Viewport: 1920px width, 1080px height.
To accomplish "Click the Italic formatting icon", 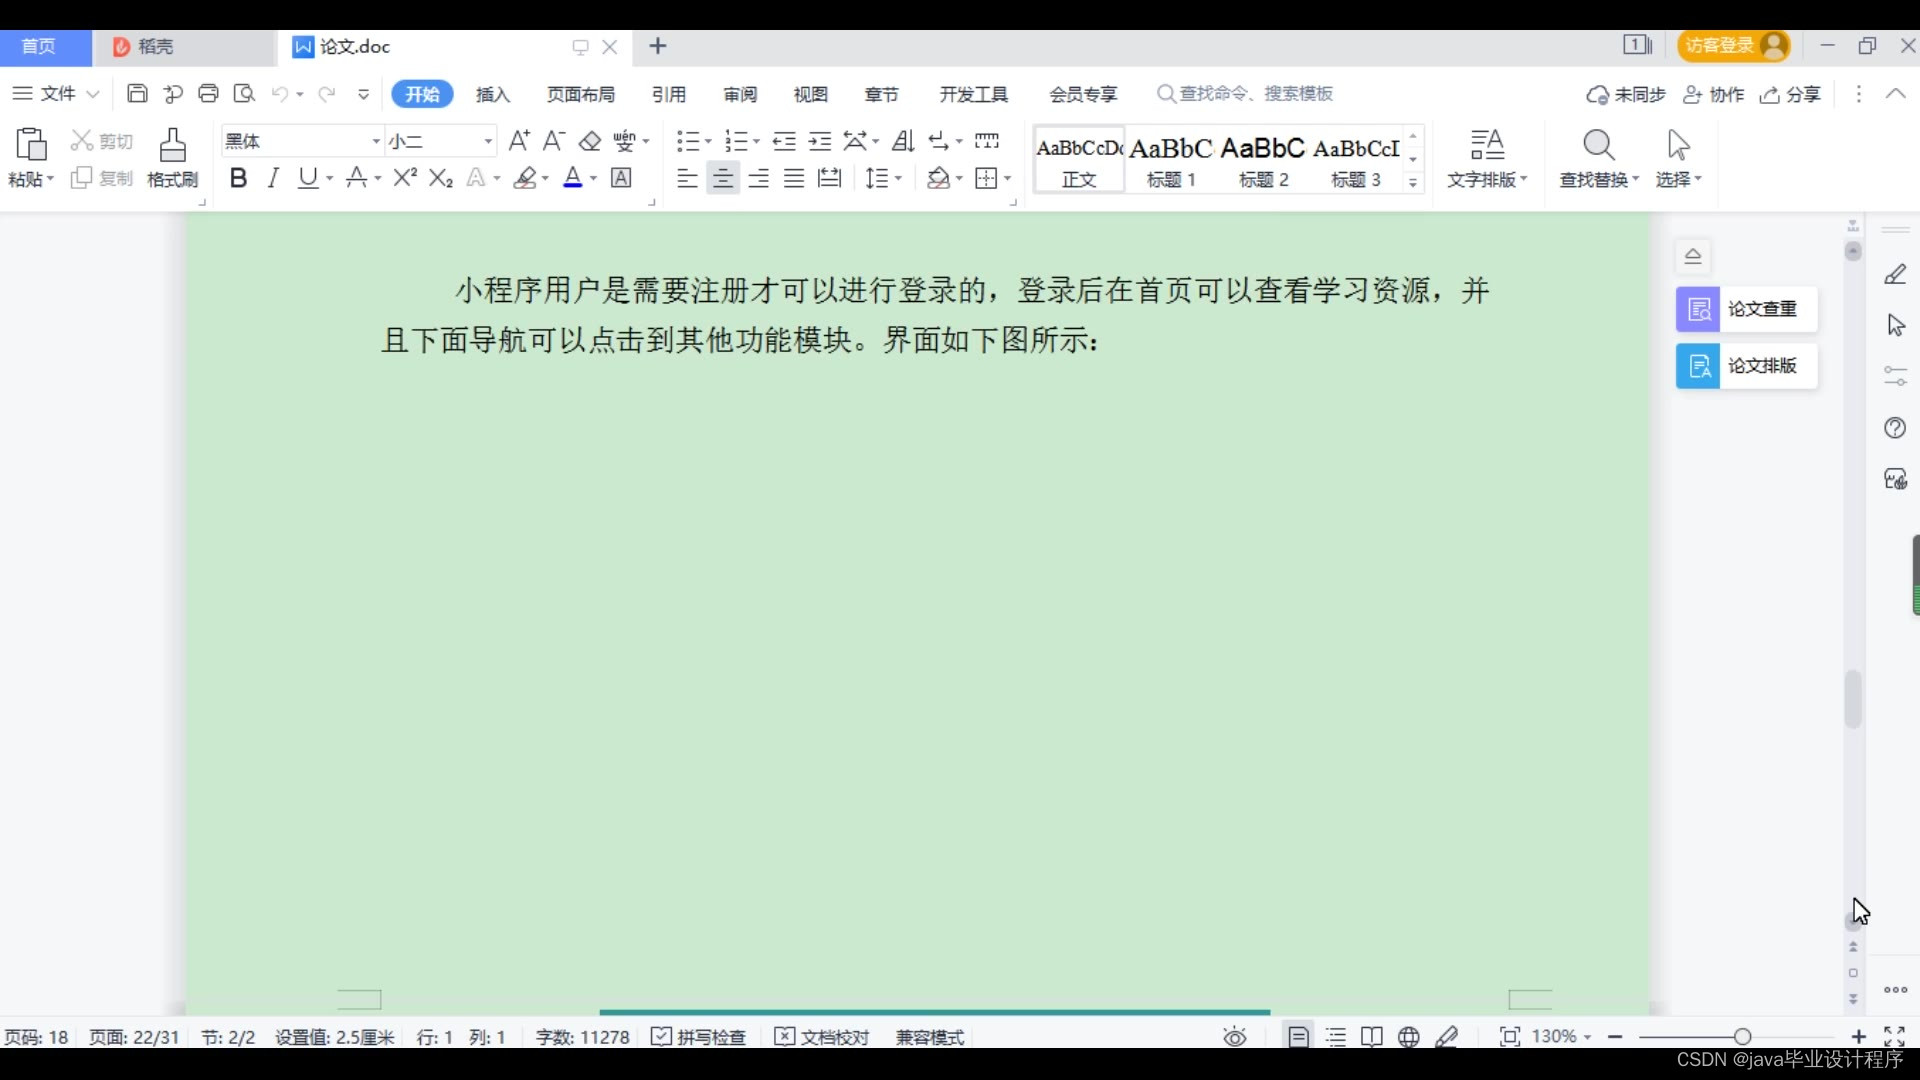I will pyautogui.click(x=273, y=178).
